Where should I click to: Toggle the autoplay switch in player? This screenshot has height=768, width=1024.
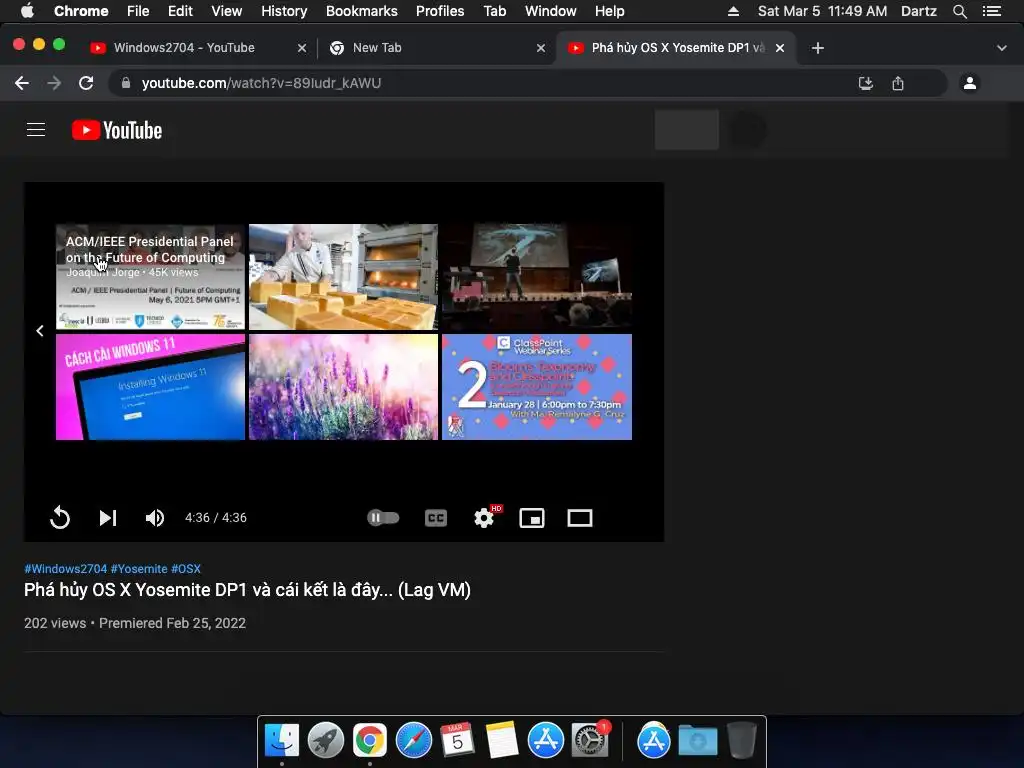(383, 518)
